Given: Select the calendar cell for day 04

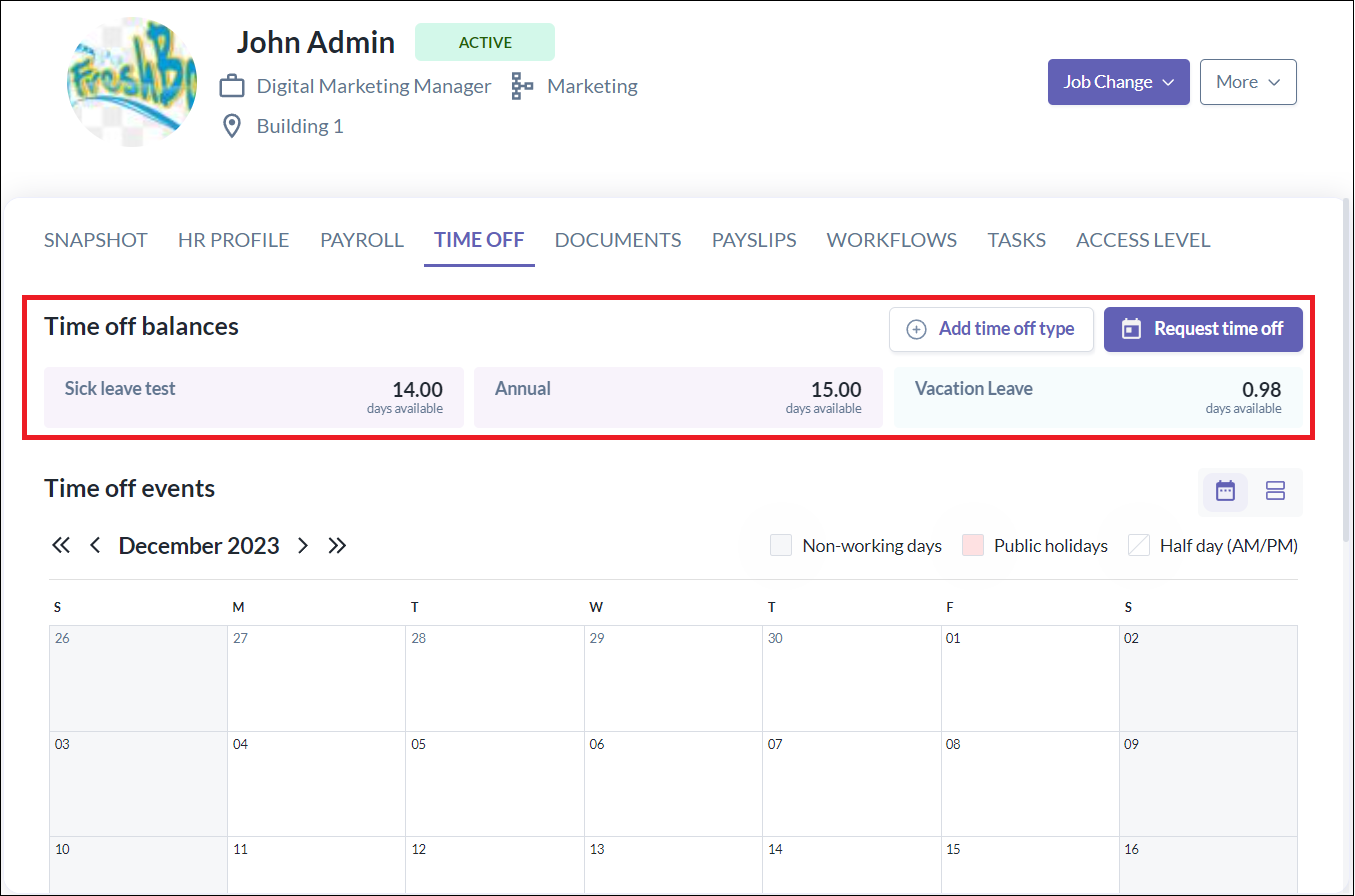Looking at the screenshot, I should click(316, 784).
